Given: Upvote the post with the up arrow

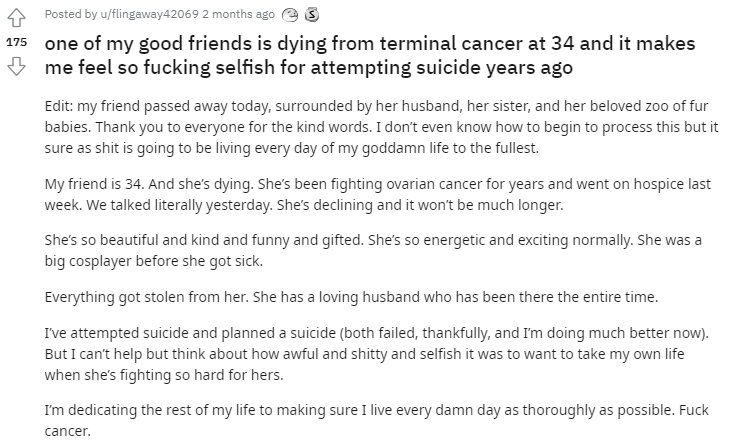Looking at the screenshot, I should pyautogui.click(x=16, y=18).
